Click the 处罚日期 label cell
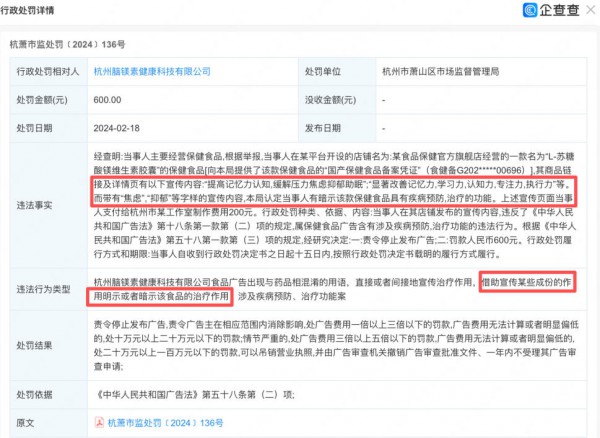This screenshot has height=438, width=600. click(x=49, y=128)
